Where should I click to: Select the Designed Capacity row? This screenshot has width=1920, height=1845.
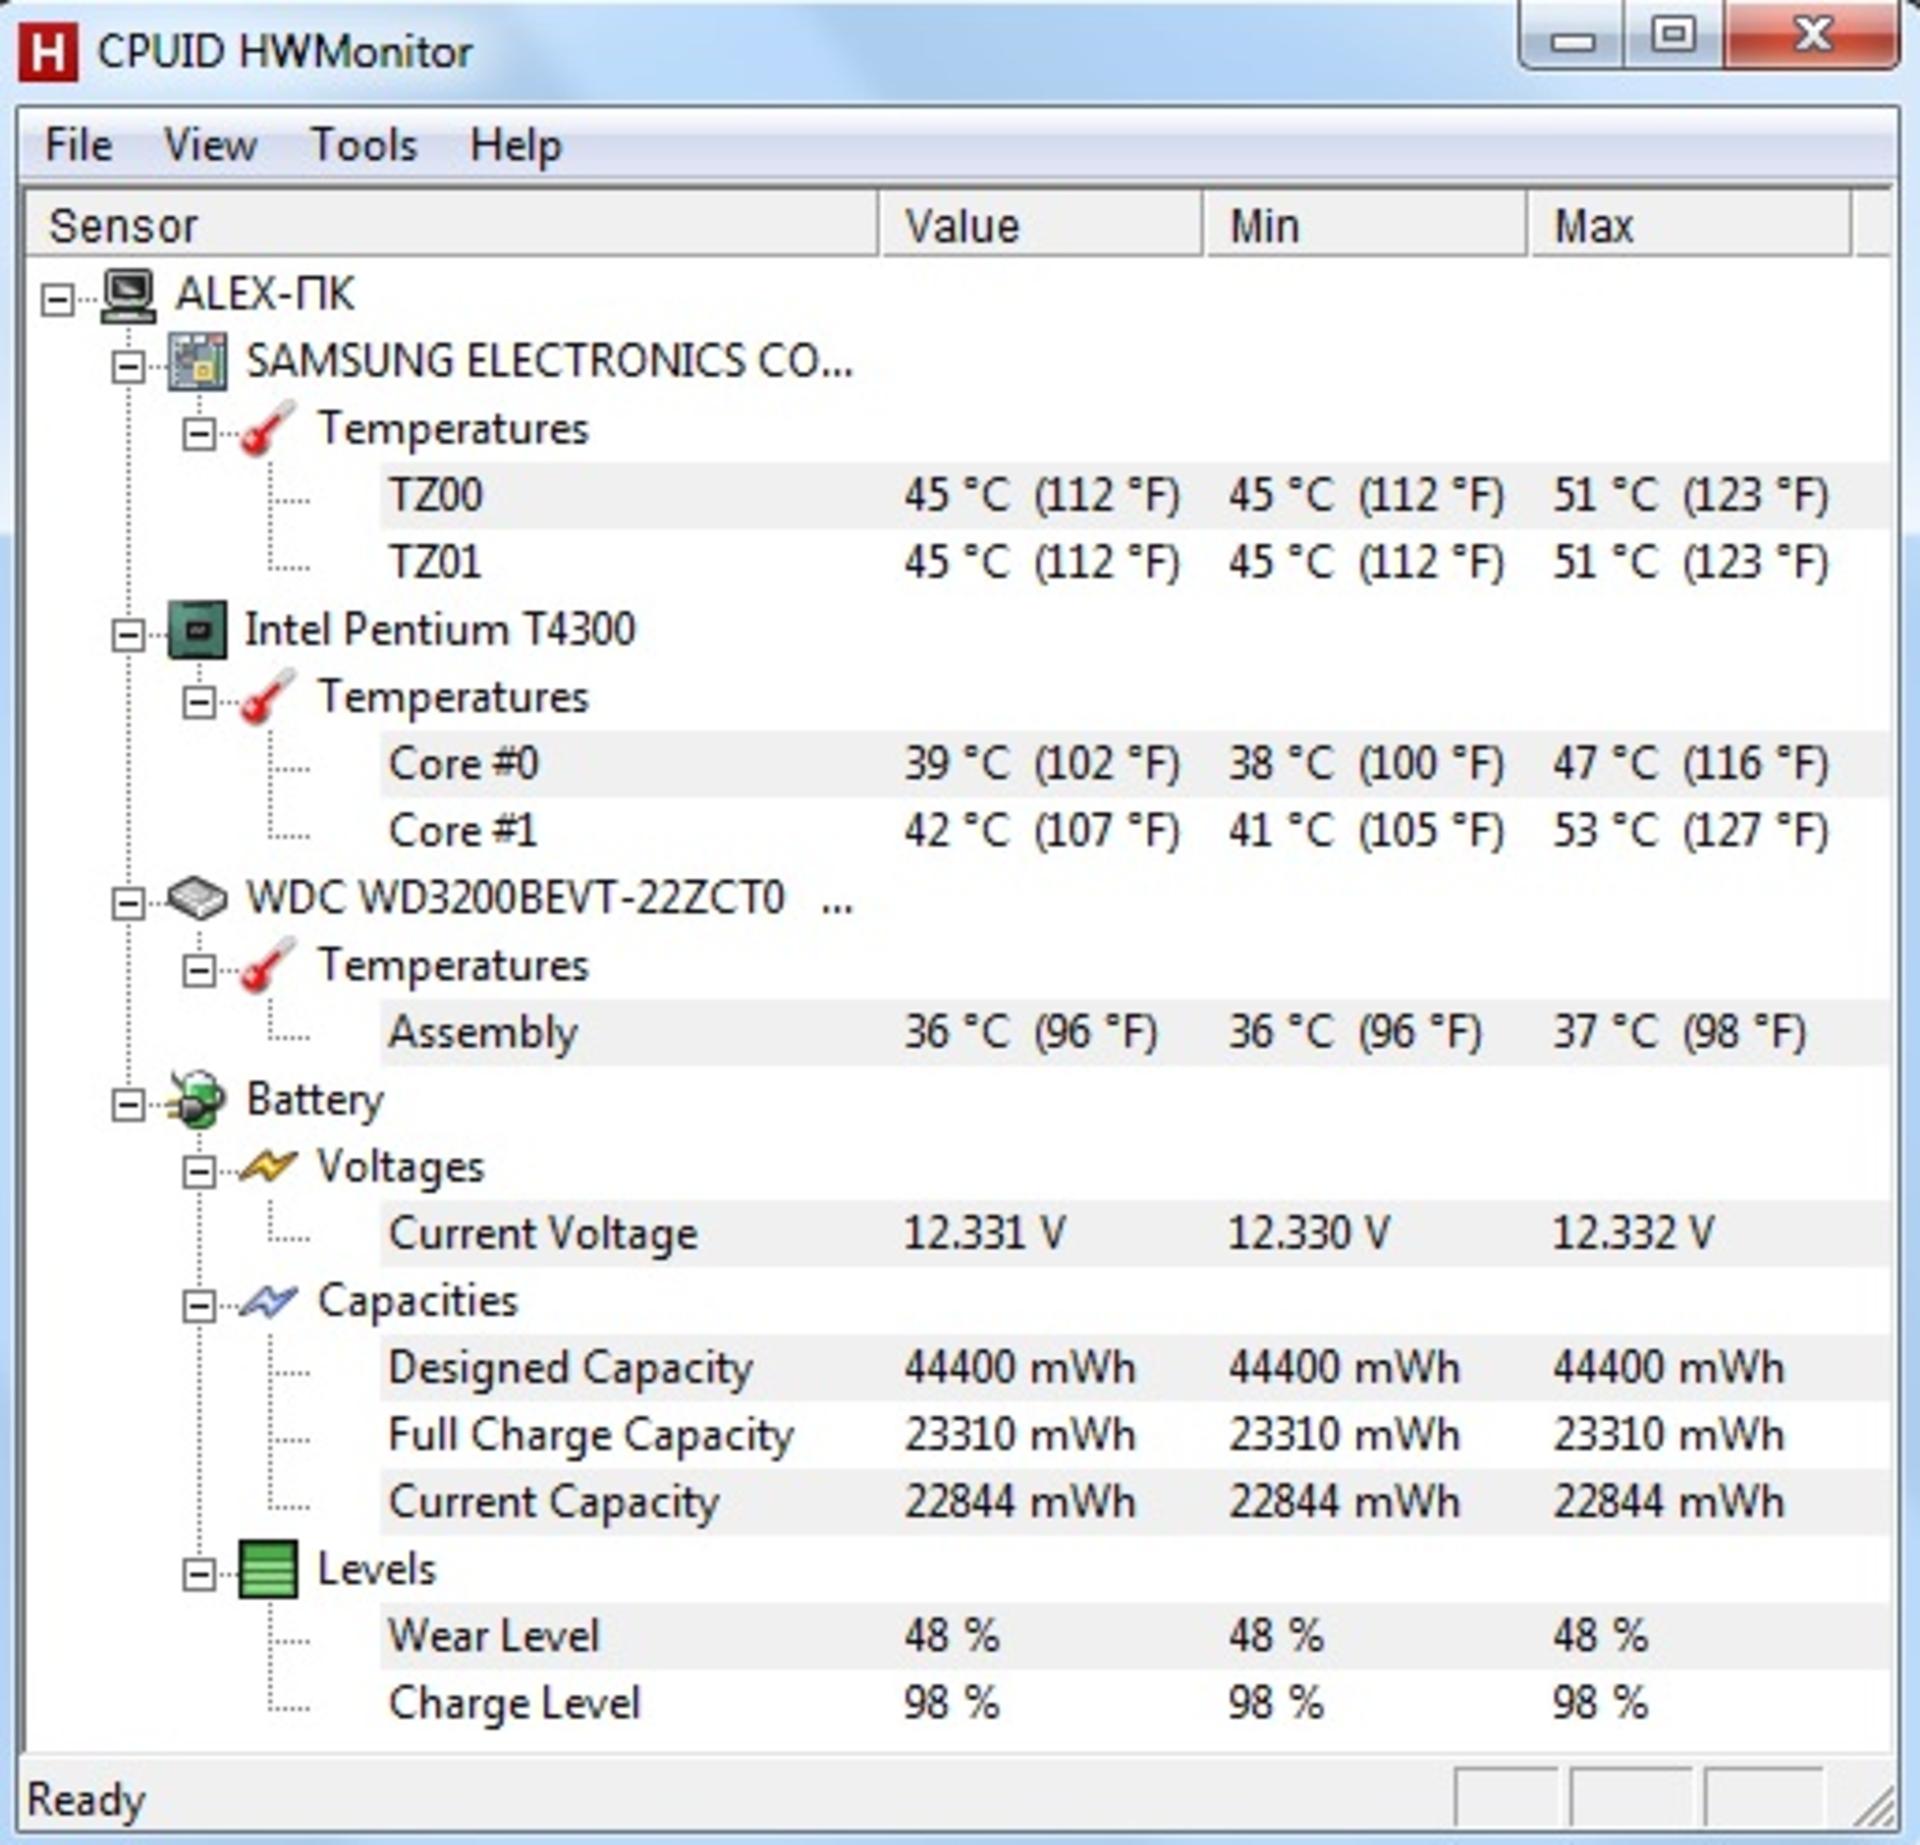pos(1134,1369)
